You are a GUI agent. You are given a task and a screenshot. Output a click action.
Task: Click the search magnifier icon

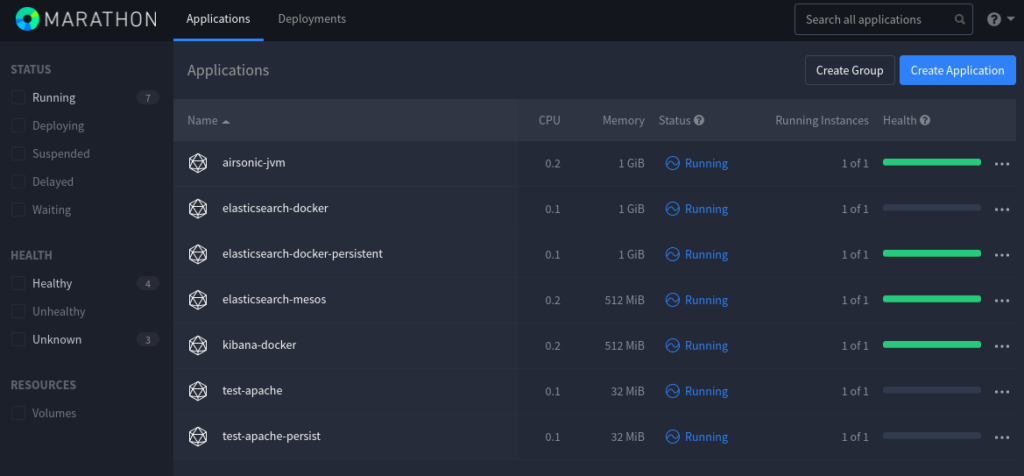pyautogui.click(x=960, y=19)
